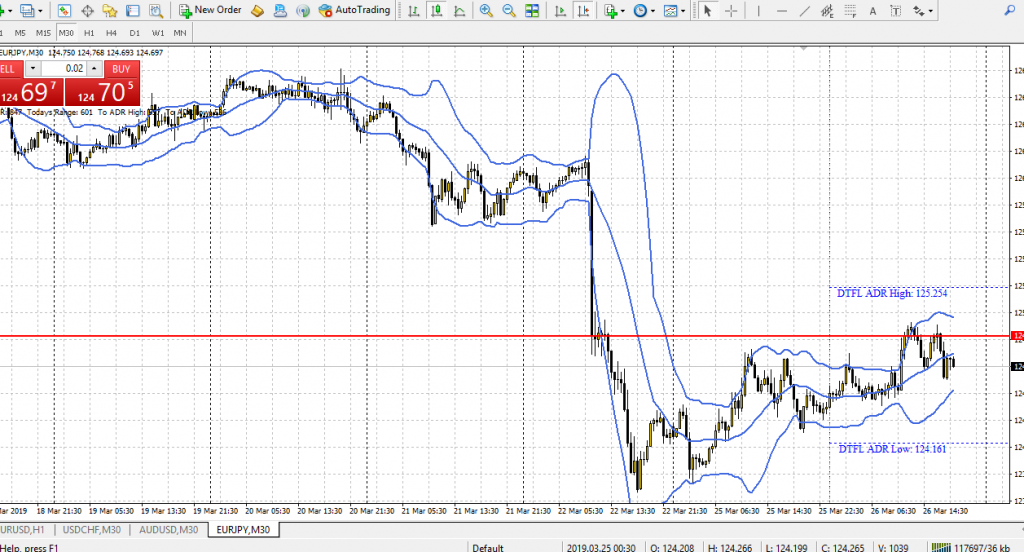Select the Trendline drawing tool

[x=805, y=10]
